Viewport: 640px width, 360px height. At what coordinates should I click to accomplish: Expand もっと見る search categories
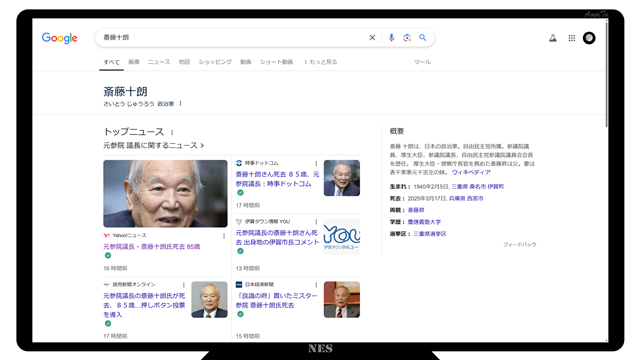(x=321, y=62)
